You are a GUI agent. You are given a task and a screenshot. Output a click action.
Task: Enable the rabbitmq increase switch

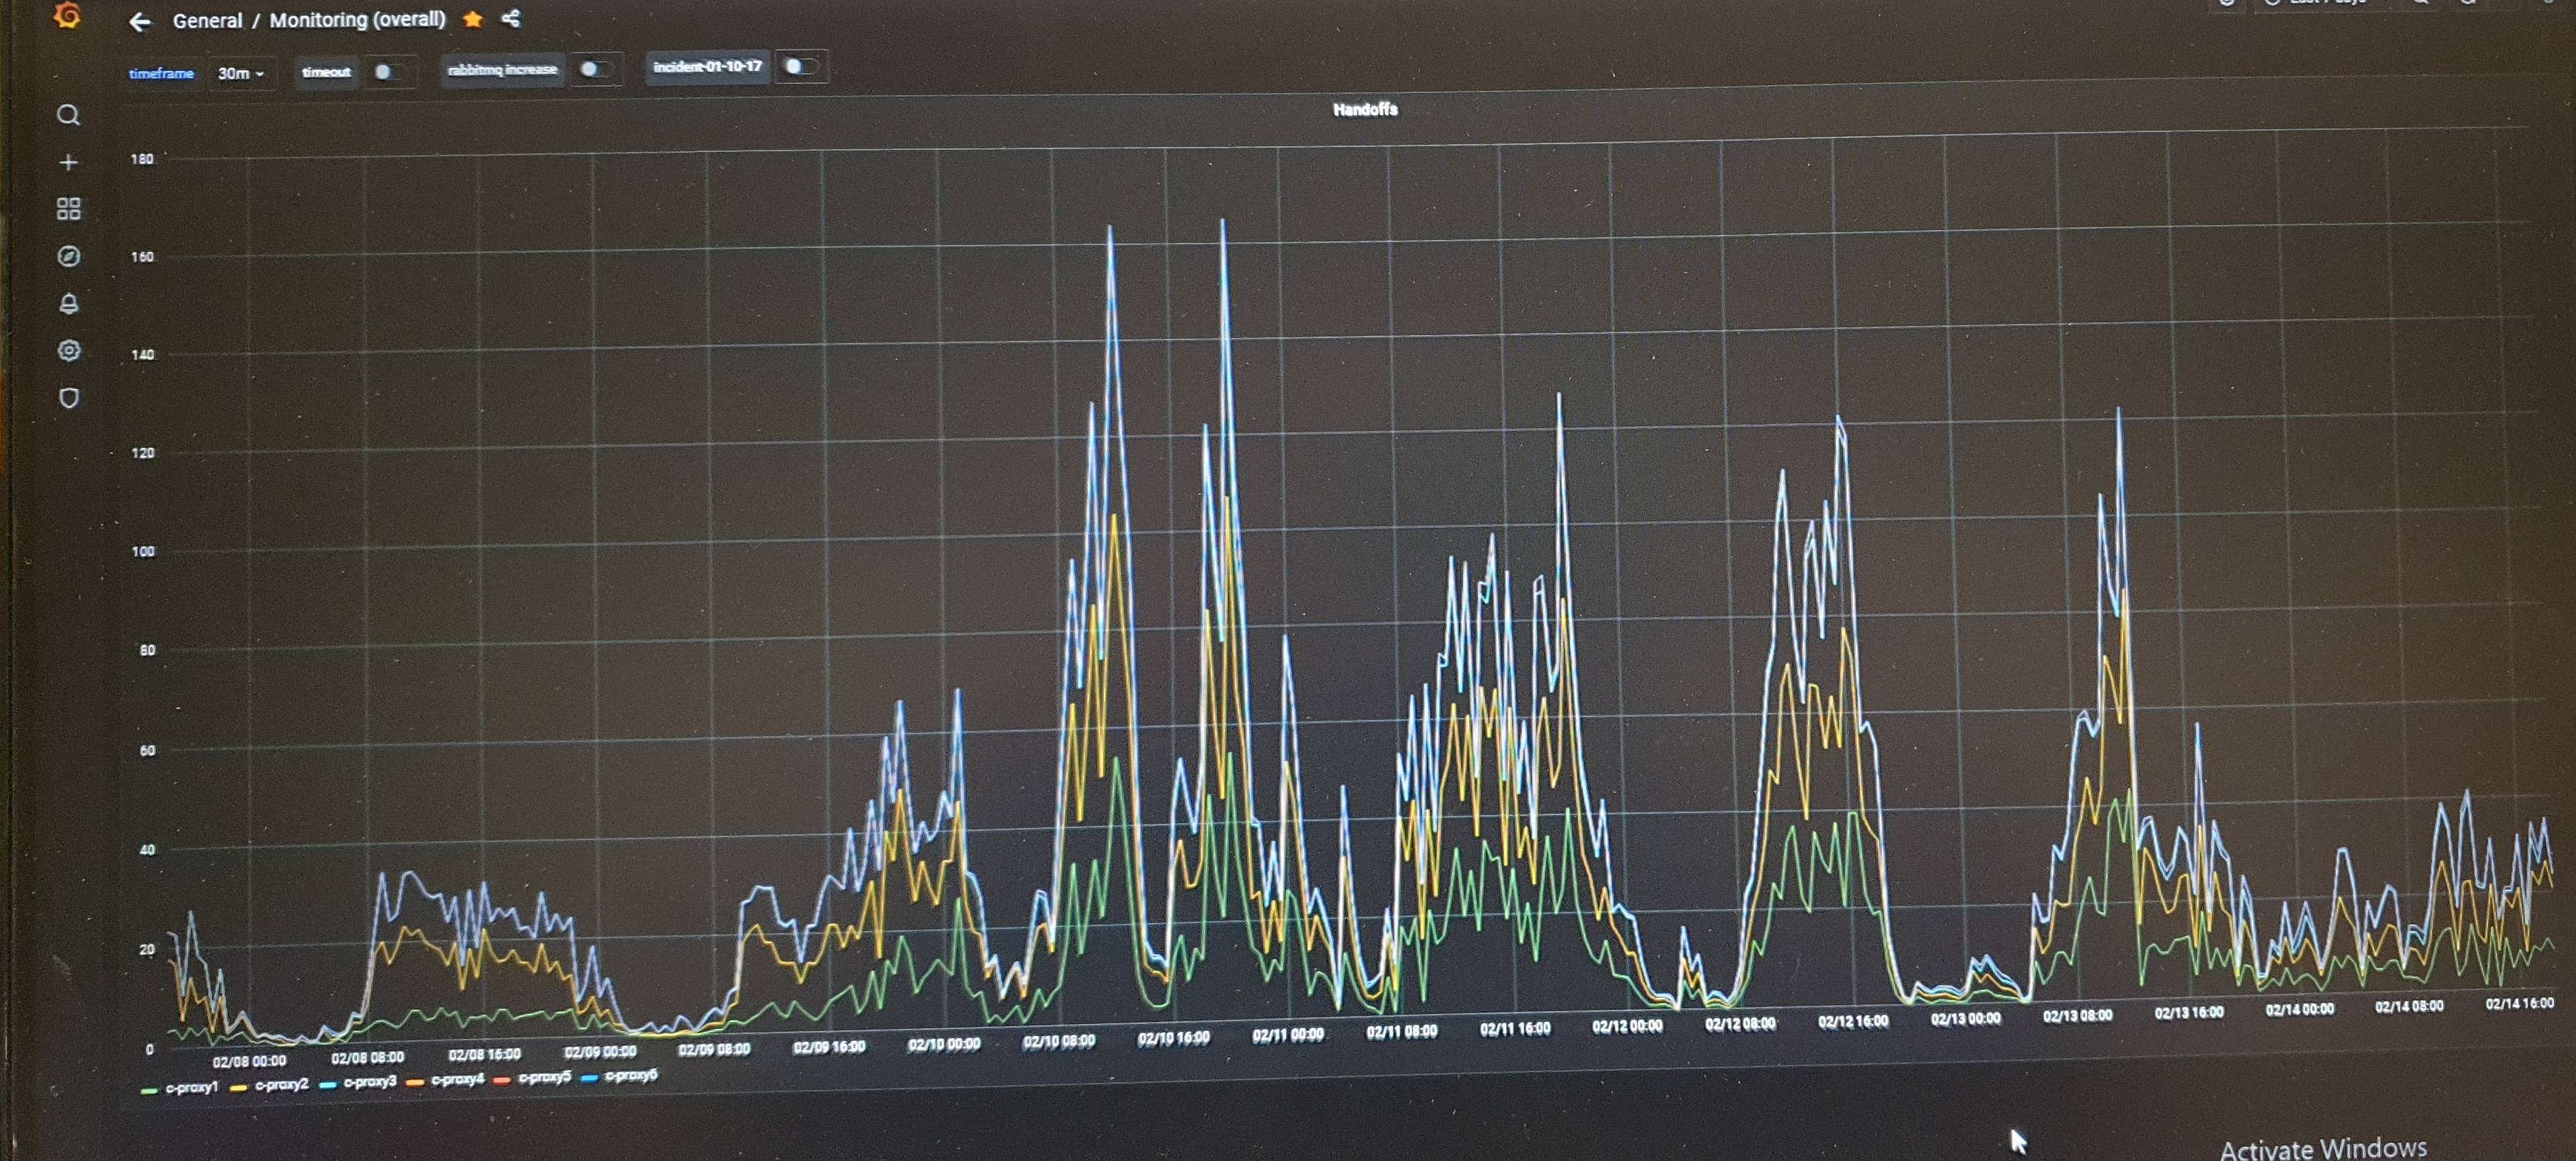(x=594, y=69)
